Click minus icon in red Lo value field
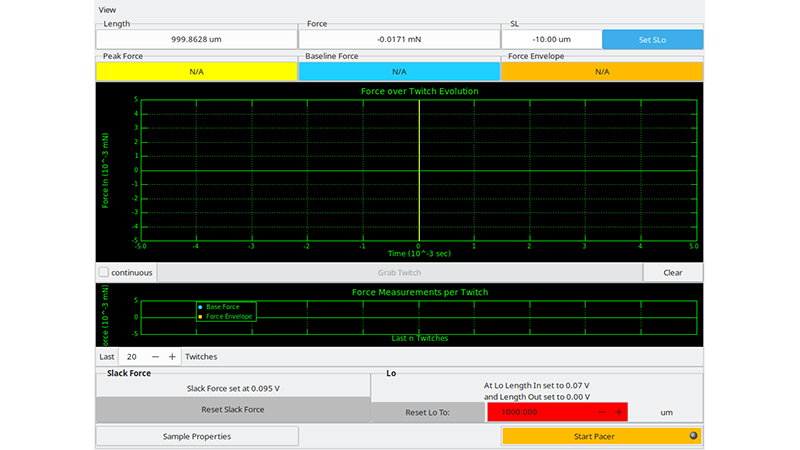This screenshot has height=450, width=800. [x=602, y=412]
